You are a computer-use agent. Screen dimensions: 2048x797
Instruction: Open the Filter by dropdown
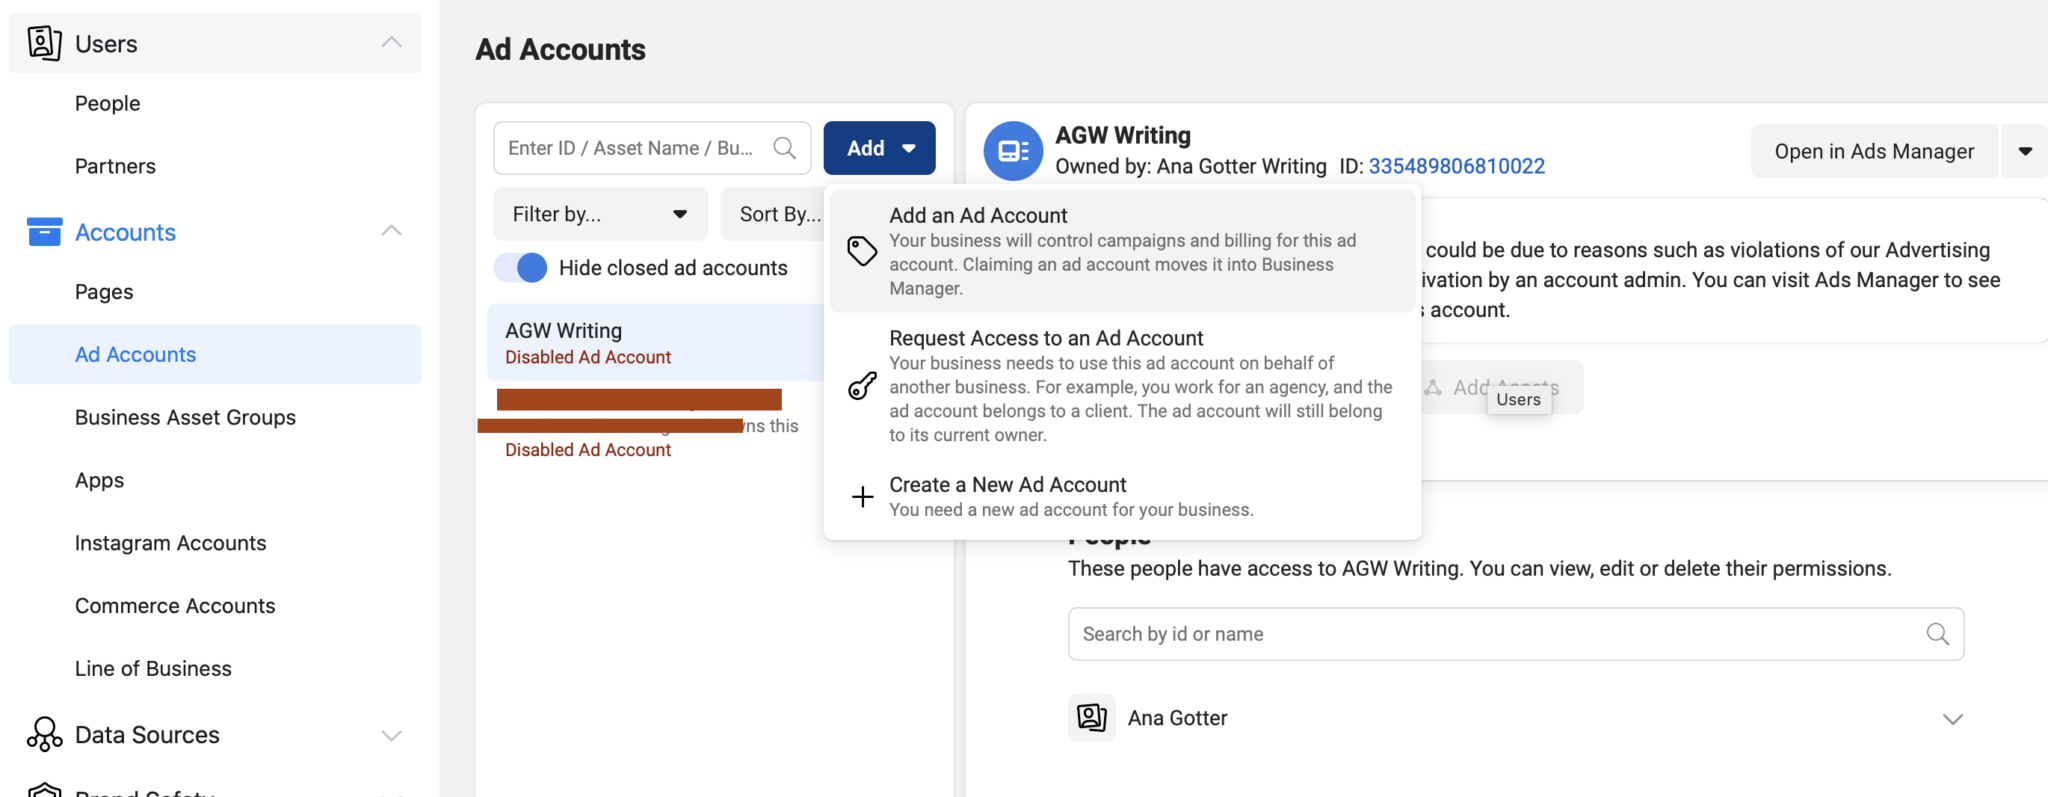[x=600, y=214]
